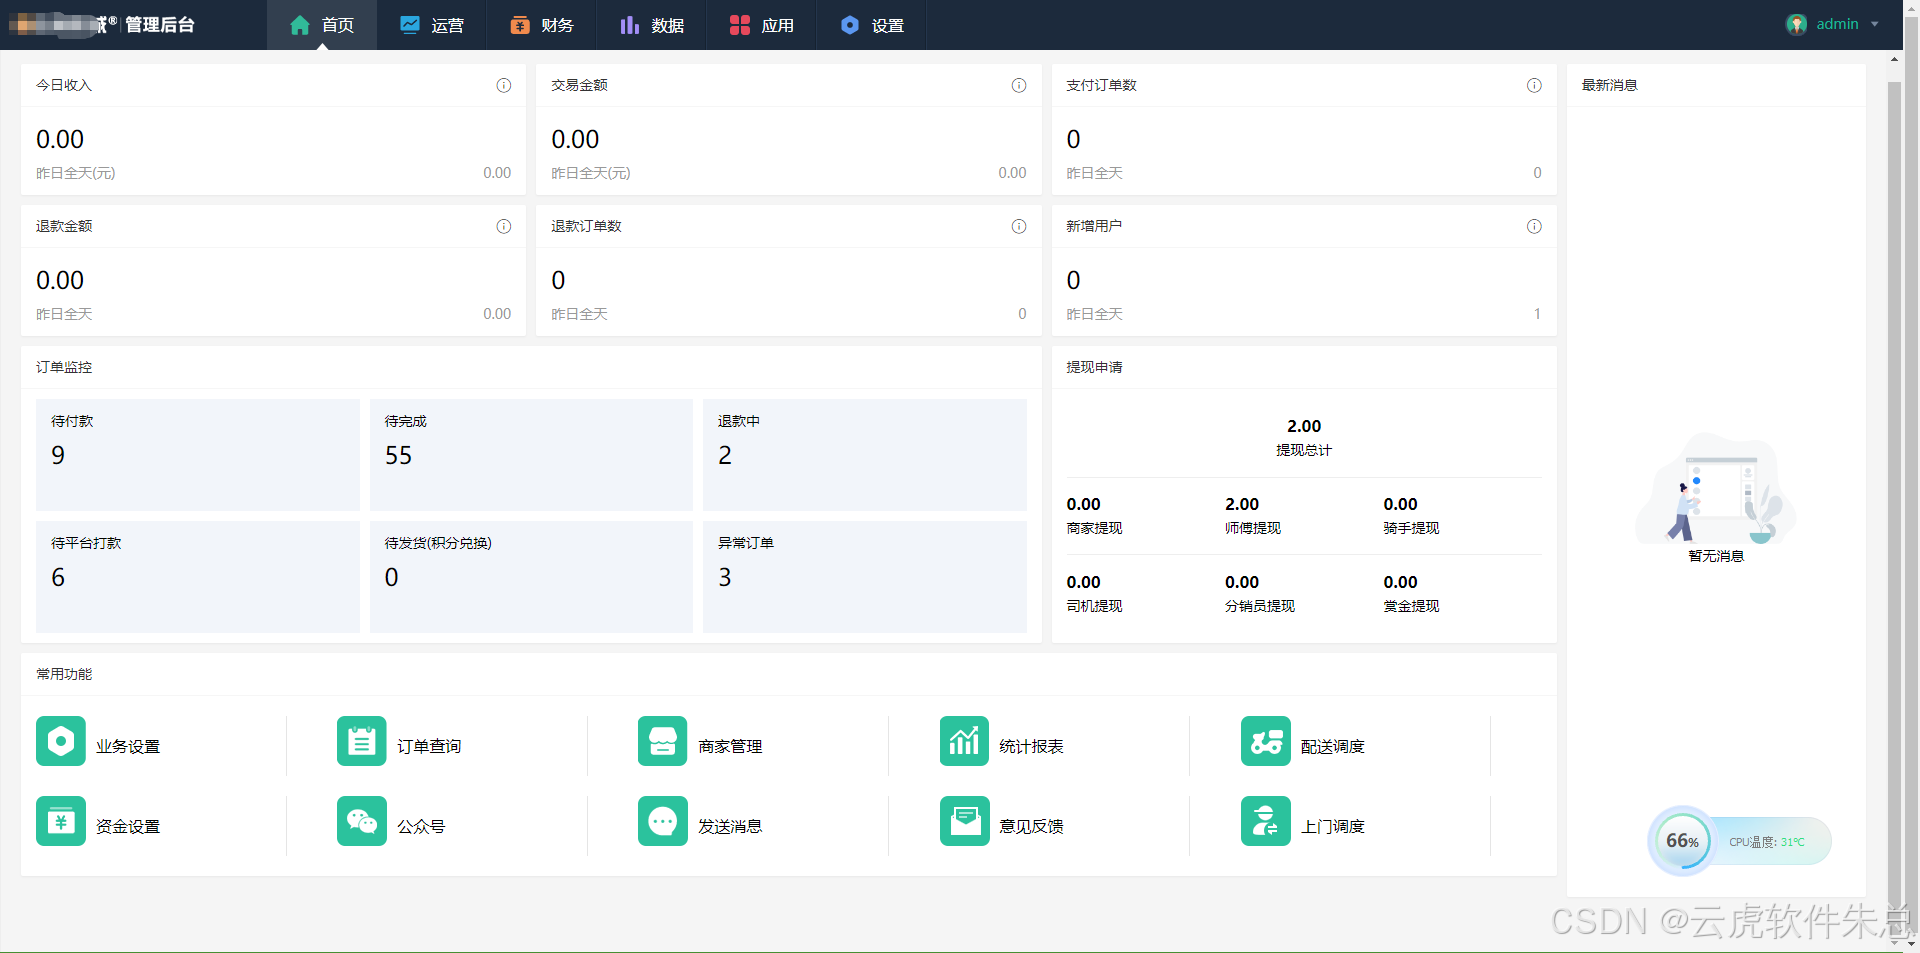This screenshot has height=953, width=1920.
Task: View the 待付款 orders tile
Action: pos(198,455)
